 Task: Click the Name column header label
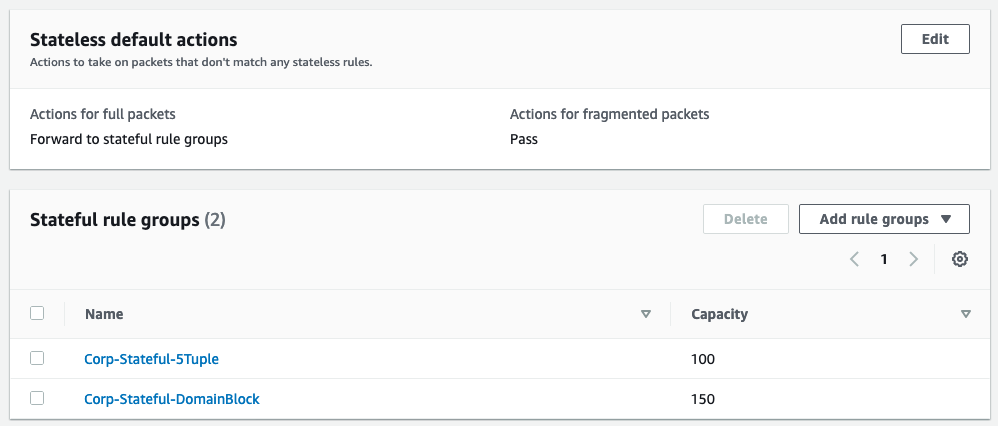(104, 314)
